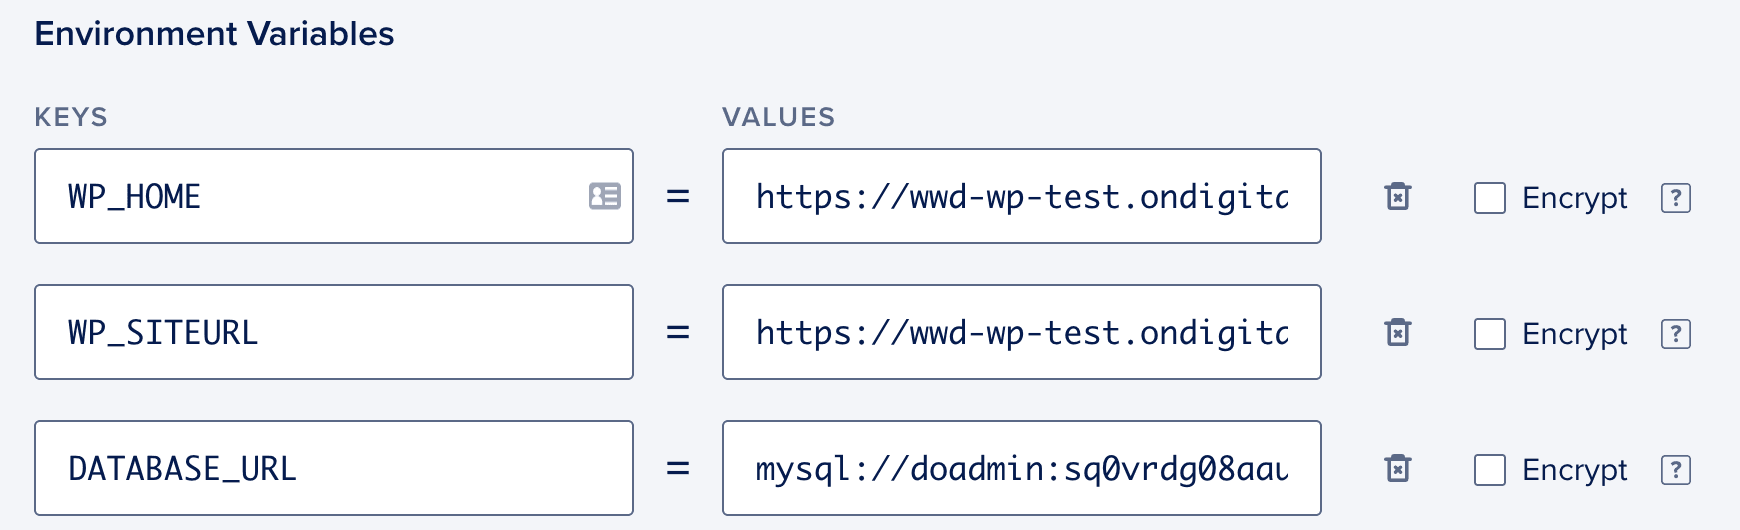Click the mysql DATABASE_URL value field
Image resolution: width=1740 pixels, height=530 pixels.
[x=1021, y=468]
